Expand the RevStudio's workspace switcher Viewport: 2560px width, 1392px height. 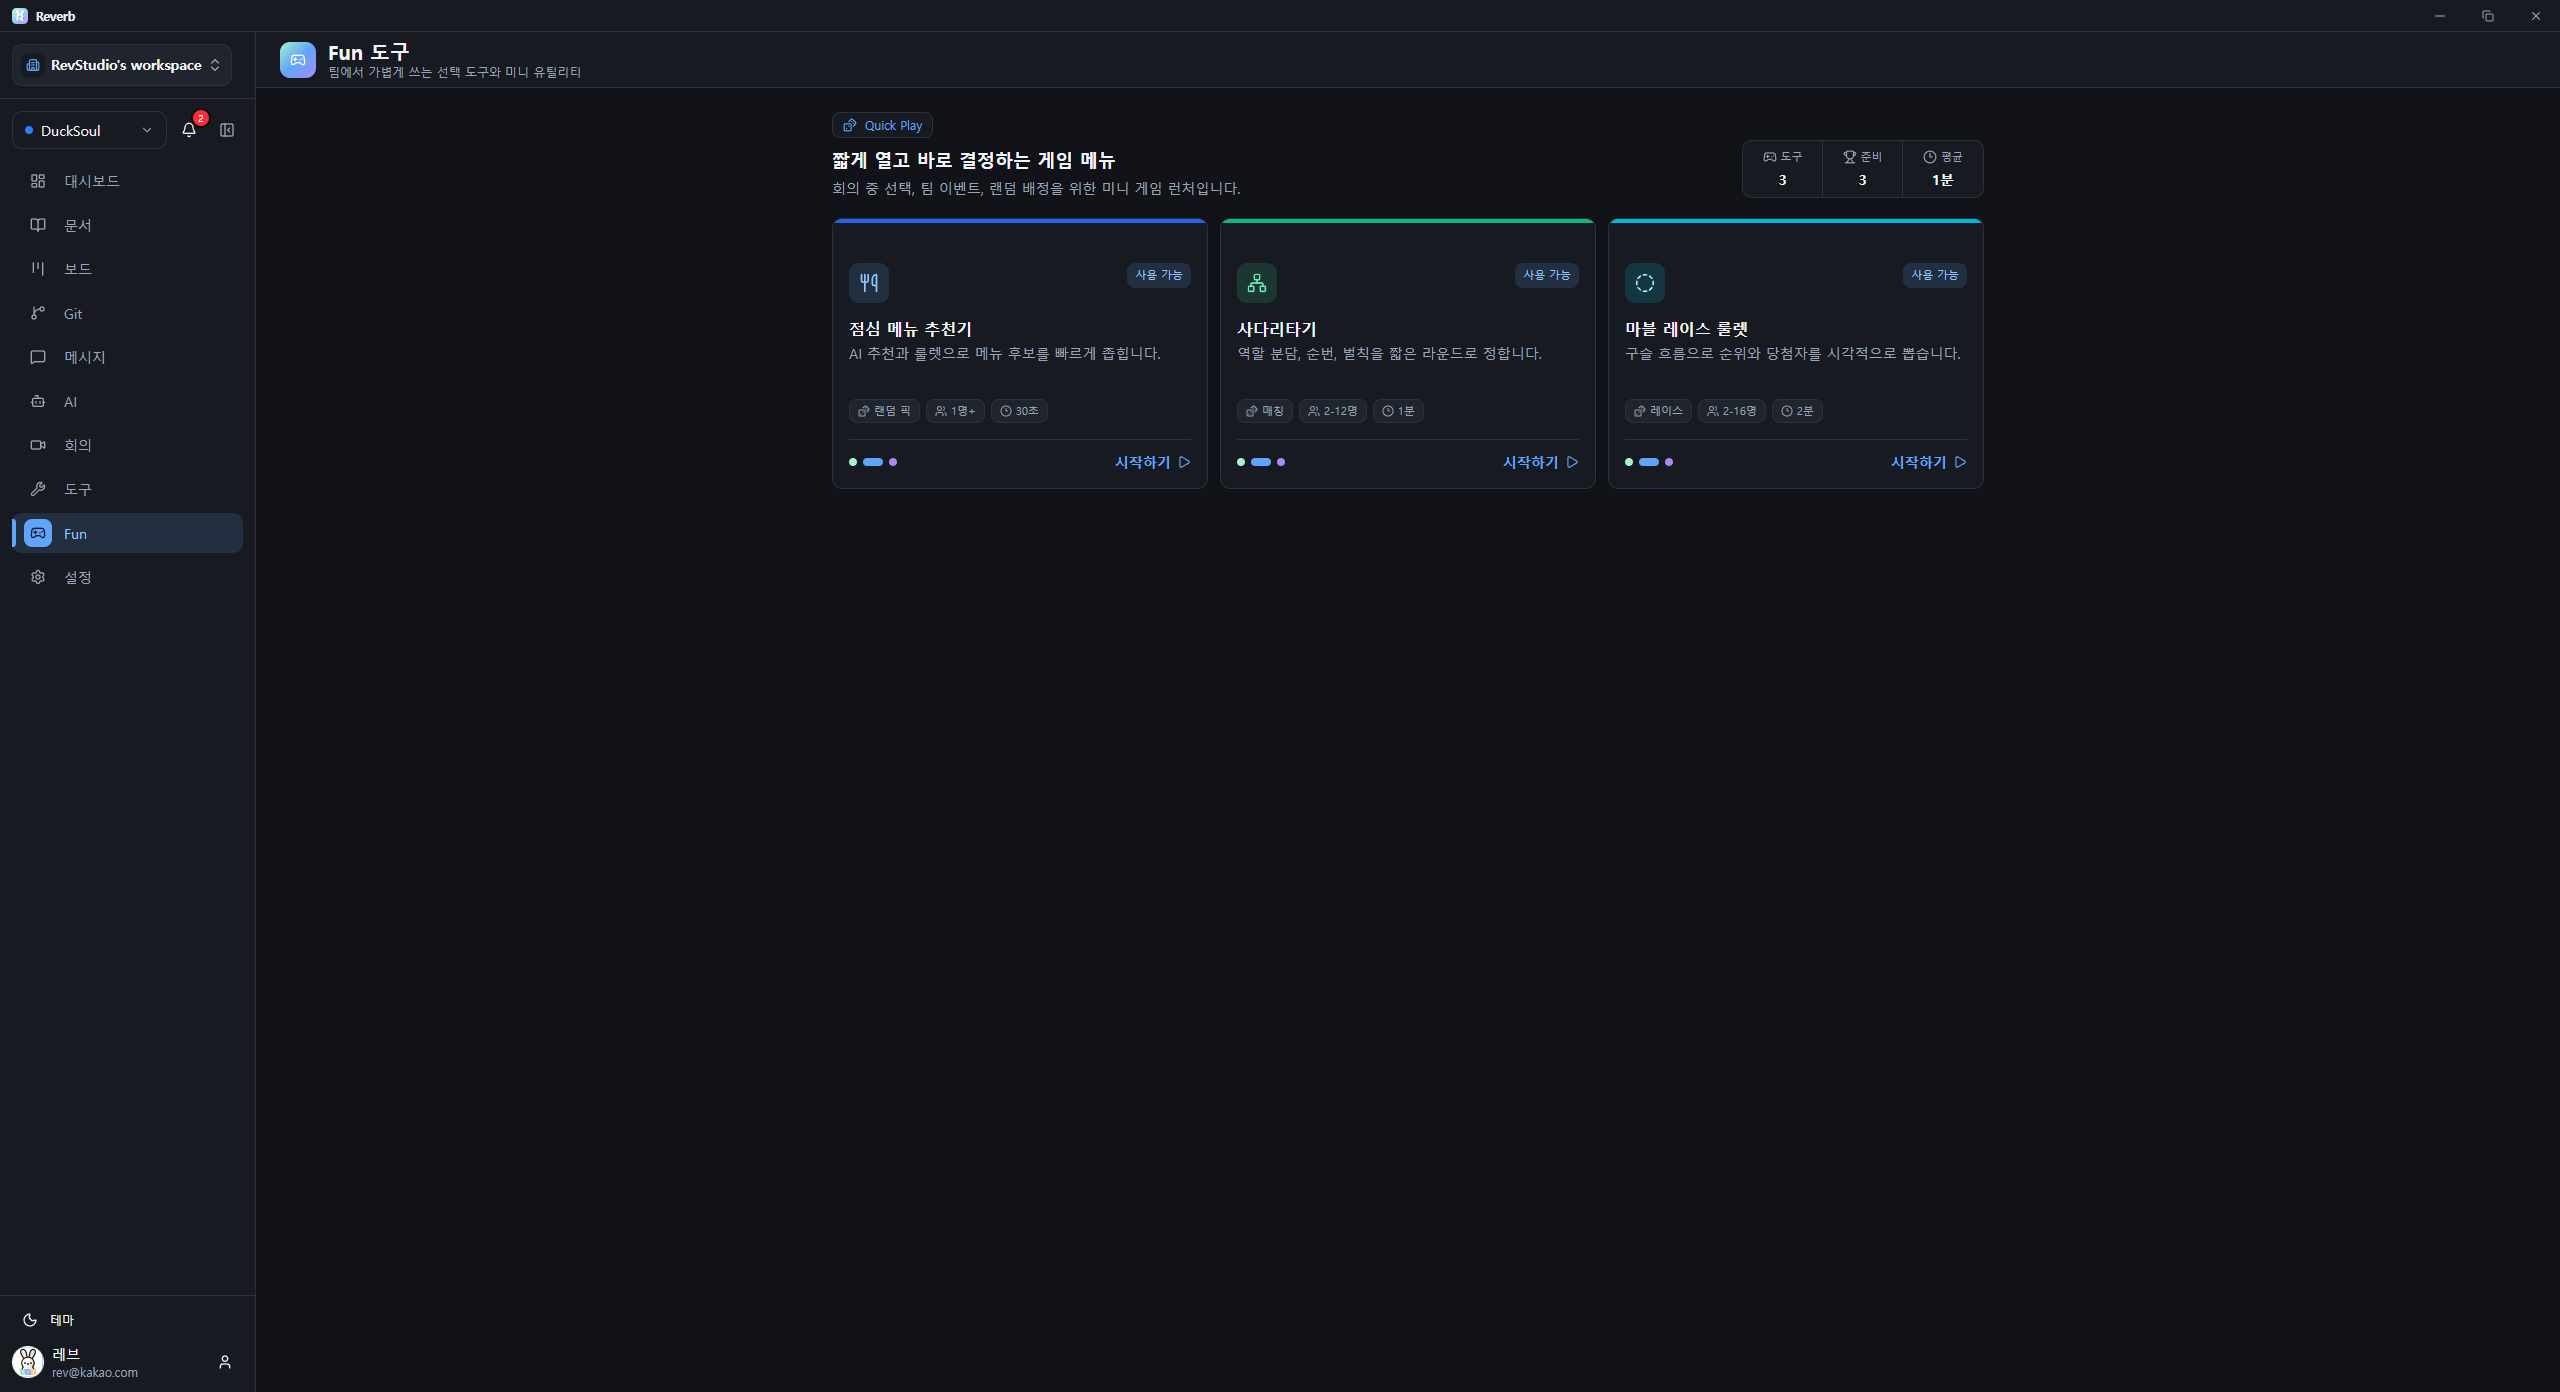[122, 65]
